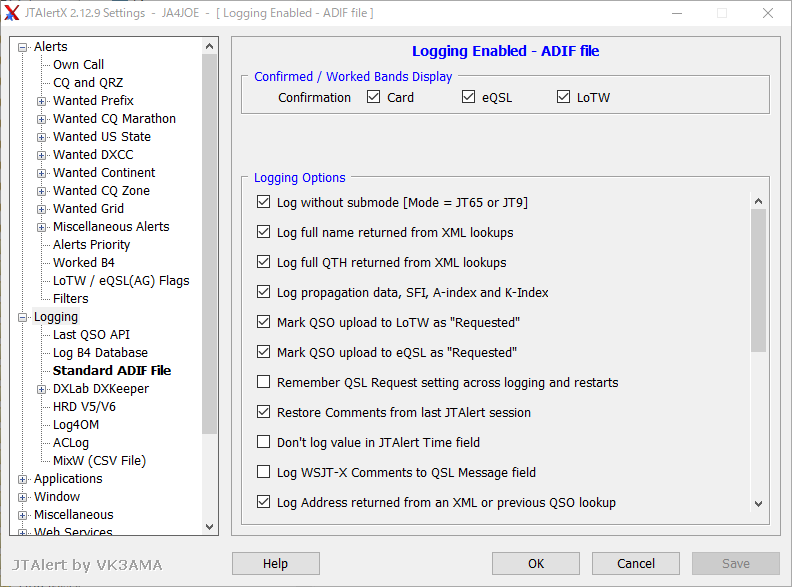The height and width of the screenshot is (587, 792).
Task: Toggle Mark QSO upload to LoTW as Requested
Action: (263, 322)
